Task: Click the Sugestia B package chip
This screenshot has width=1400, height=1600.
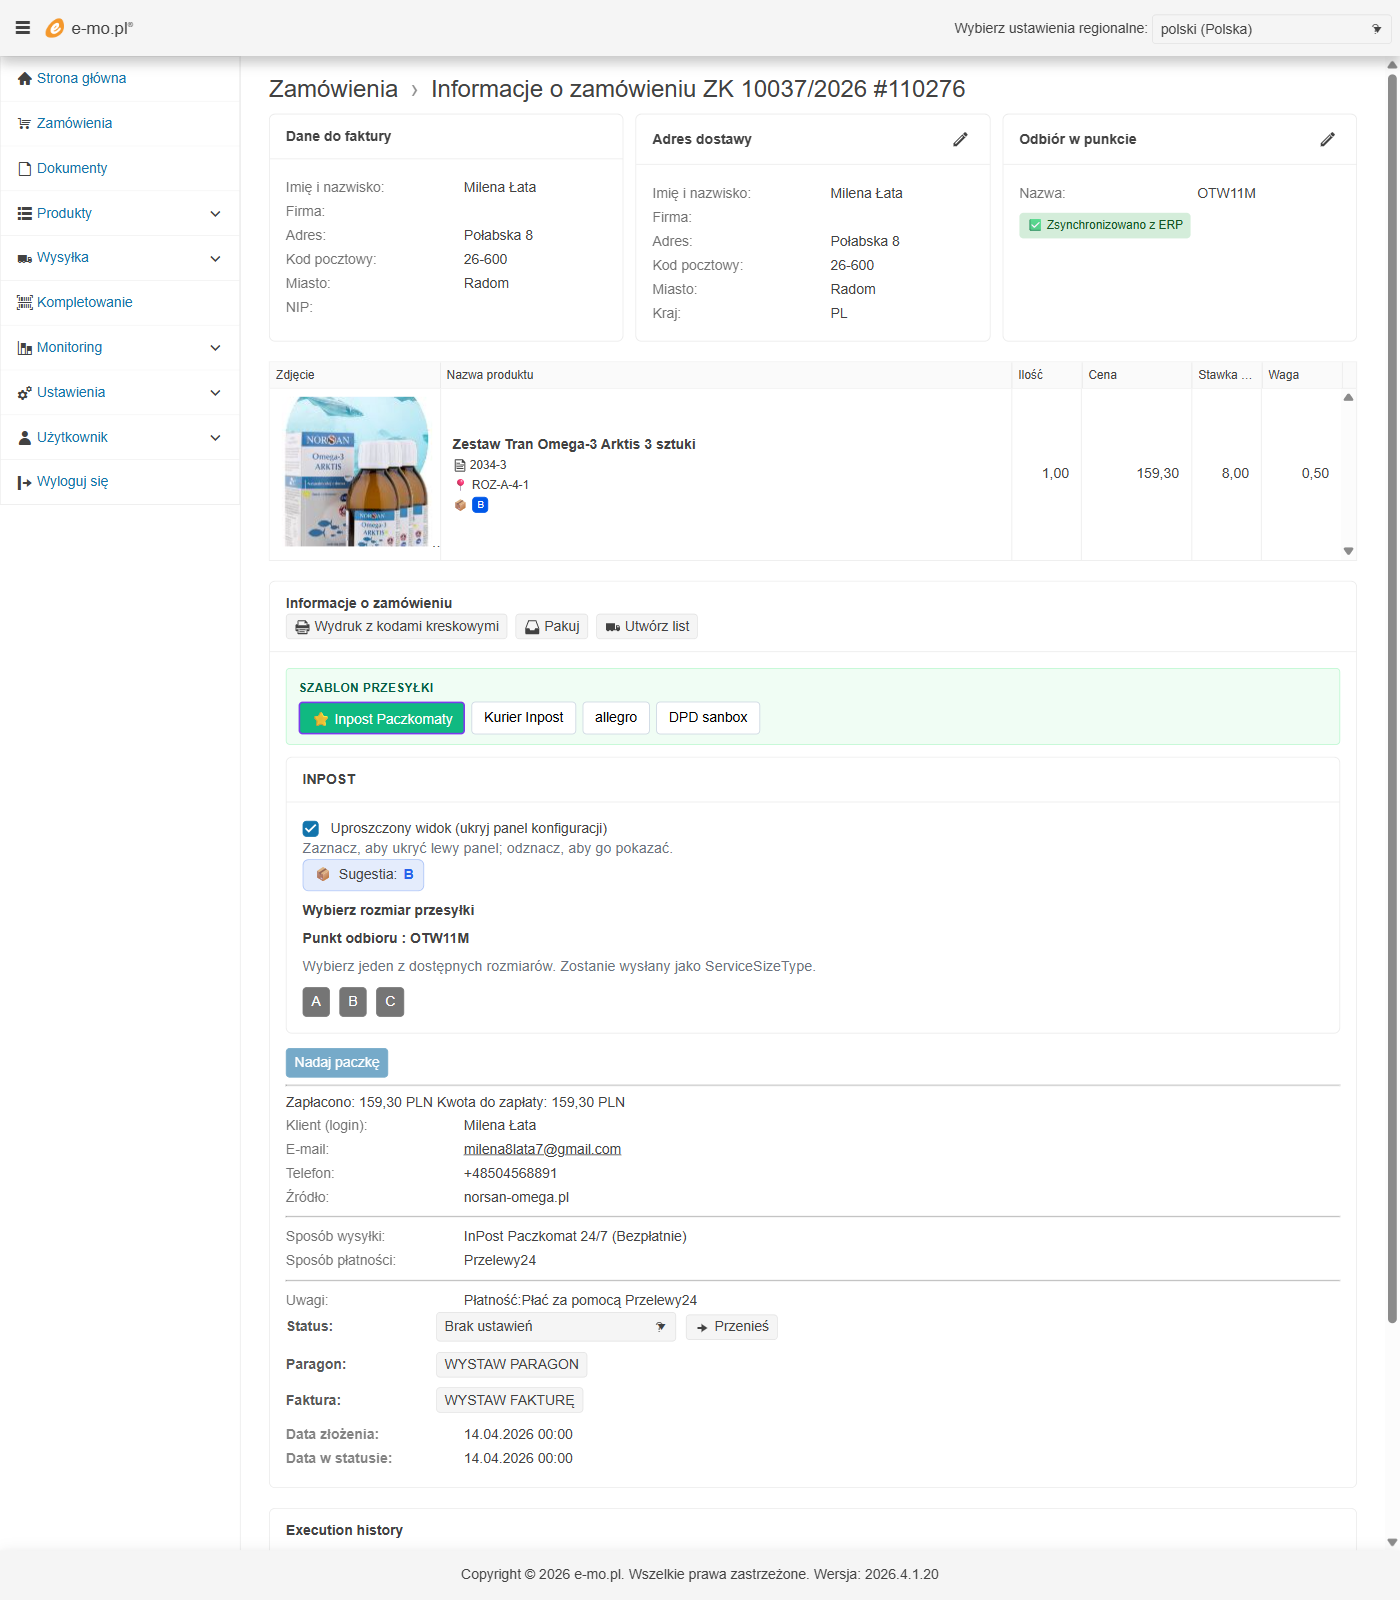Action: 363,875
